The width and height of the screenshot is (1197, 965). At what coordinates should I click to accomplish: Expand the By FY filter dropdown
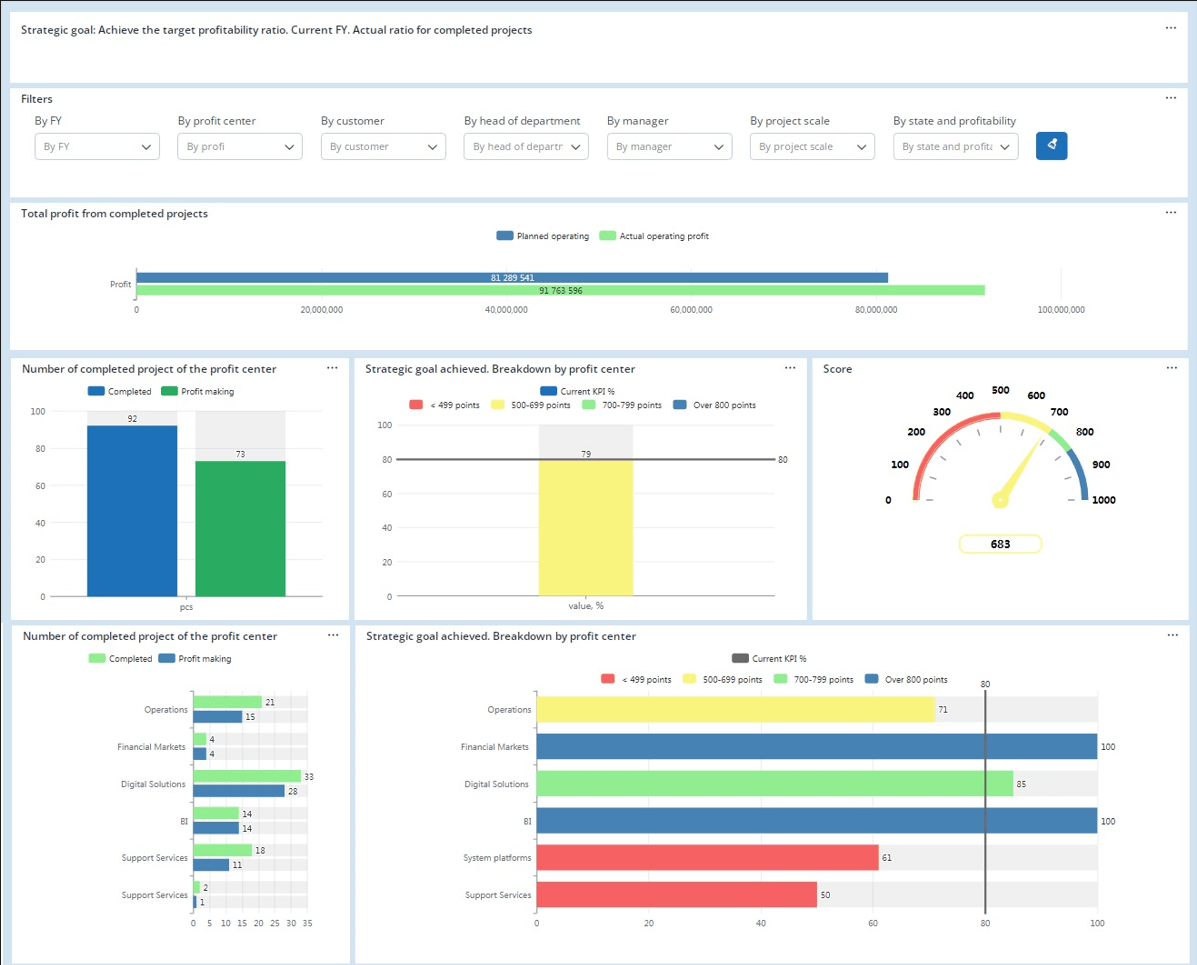click(97, 147)
